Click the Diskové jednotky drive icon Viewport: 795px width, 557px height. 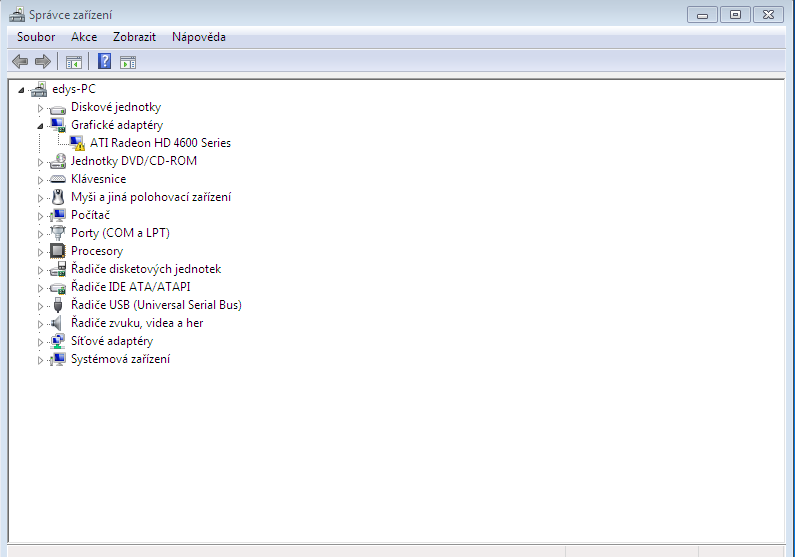click(57, 108)
